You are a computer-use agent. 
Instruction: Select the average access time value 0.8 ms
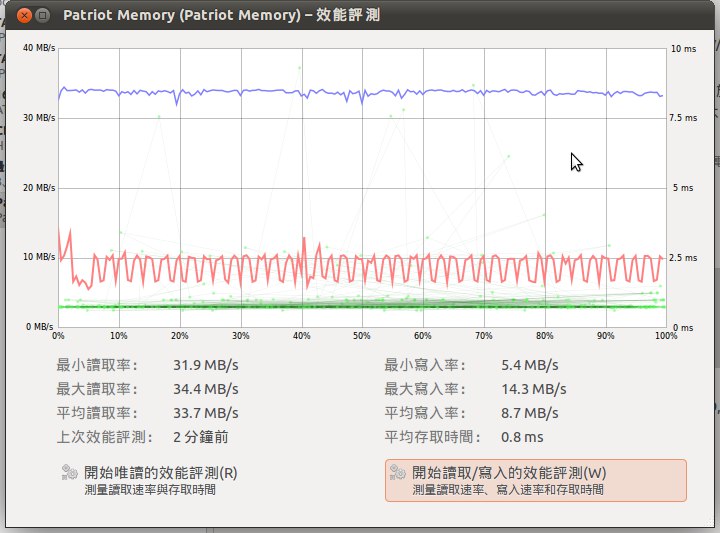click(x=522, y=437)
